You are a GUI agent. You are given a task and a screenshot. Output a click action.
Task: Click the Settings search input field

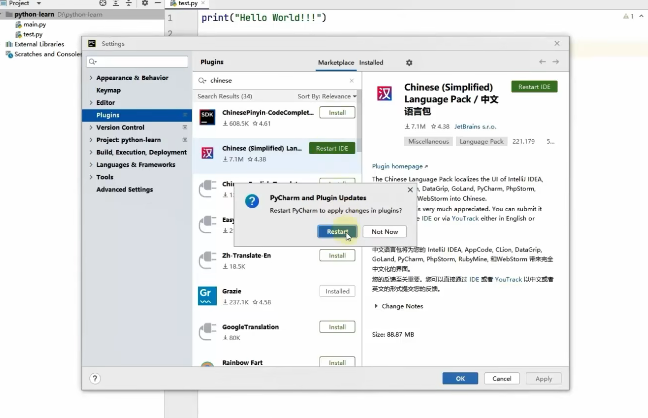[137, 62]
